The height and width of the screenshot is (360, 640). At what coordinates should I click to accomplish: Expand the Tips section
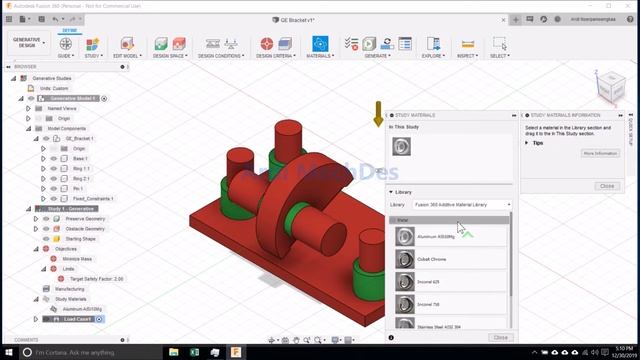(527, 143)
